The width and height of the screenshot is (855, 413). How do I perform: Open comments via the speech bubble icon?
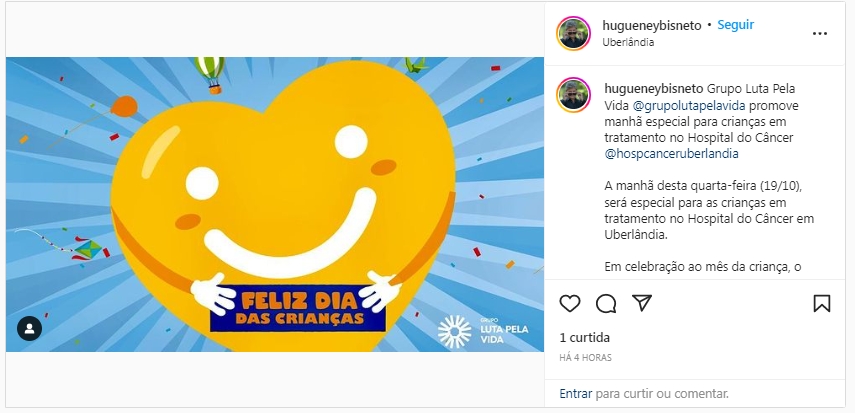606,303
